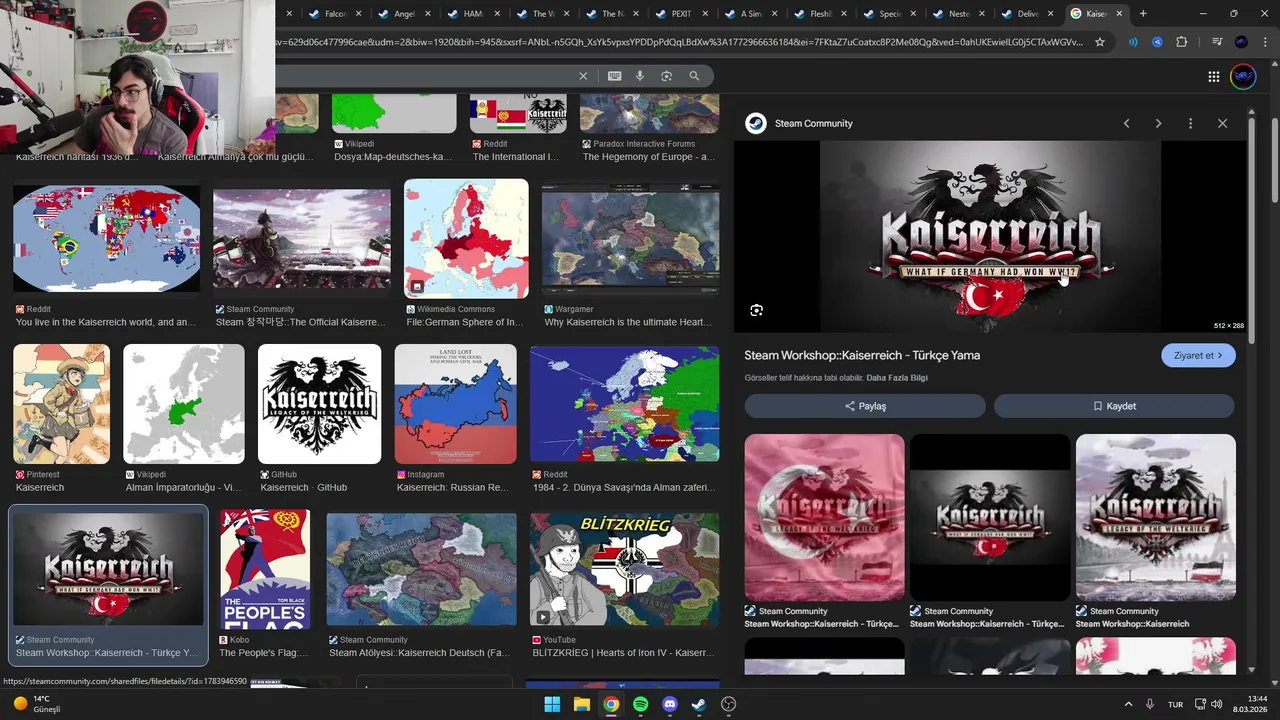Open the Windows Start menu
Viewport: 1280px width, 720px height.
tap(552, 704)
